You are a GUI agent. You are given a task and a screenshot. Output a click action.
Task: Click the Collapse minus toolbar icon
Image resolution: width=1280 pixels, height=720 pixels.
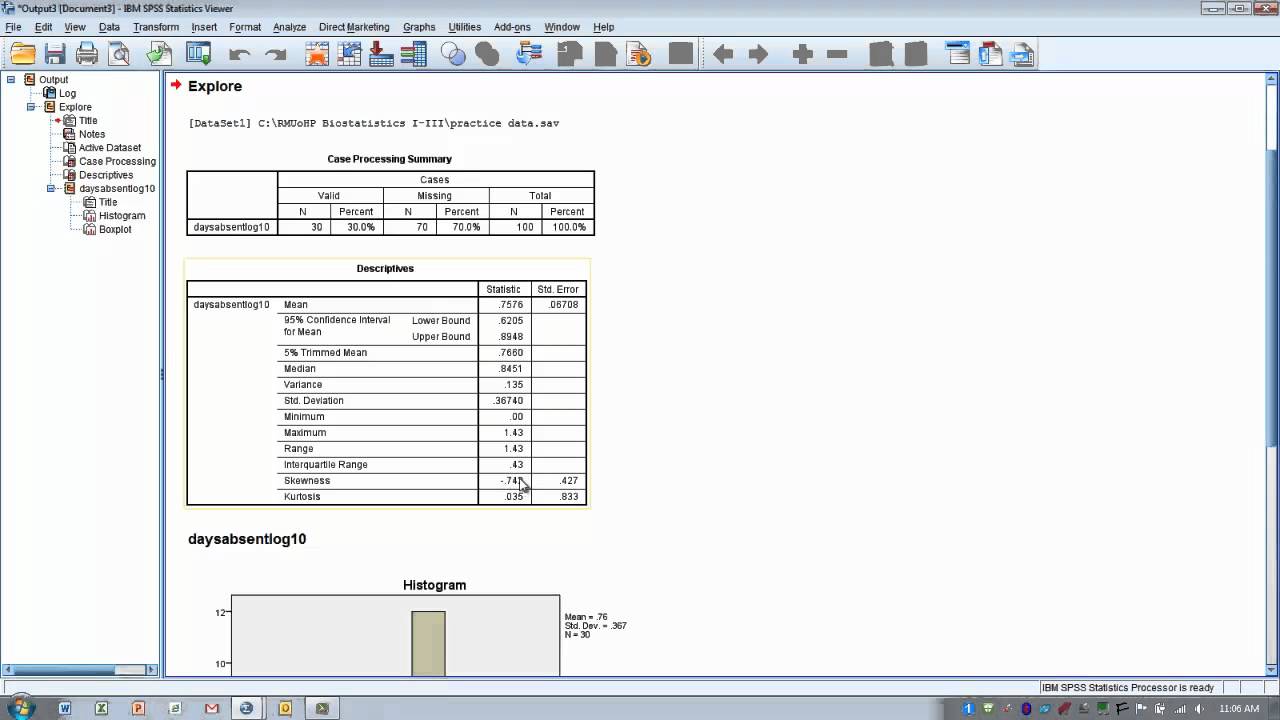point(837,54)
